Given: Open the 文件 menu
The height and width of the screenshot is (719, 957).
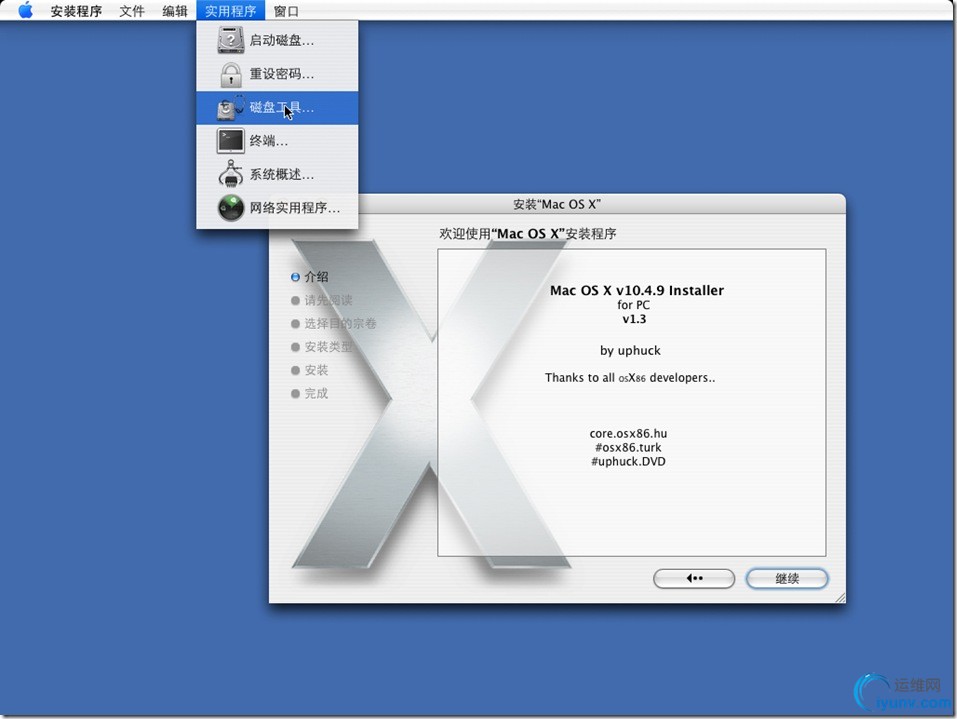Looking at the screenshot, I should point(132,11).
